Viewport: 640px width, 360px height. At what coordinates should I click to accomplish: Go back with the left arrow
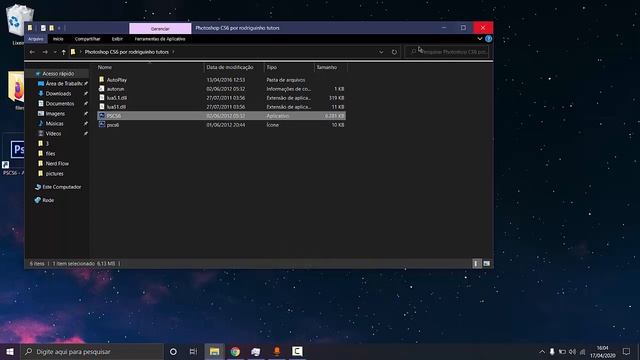(x=32, y=52)
